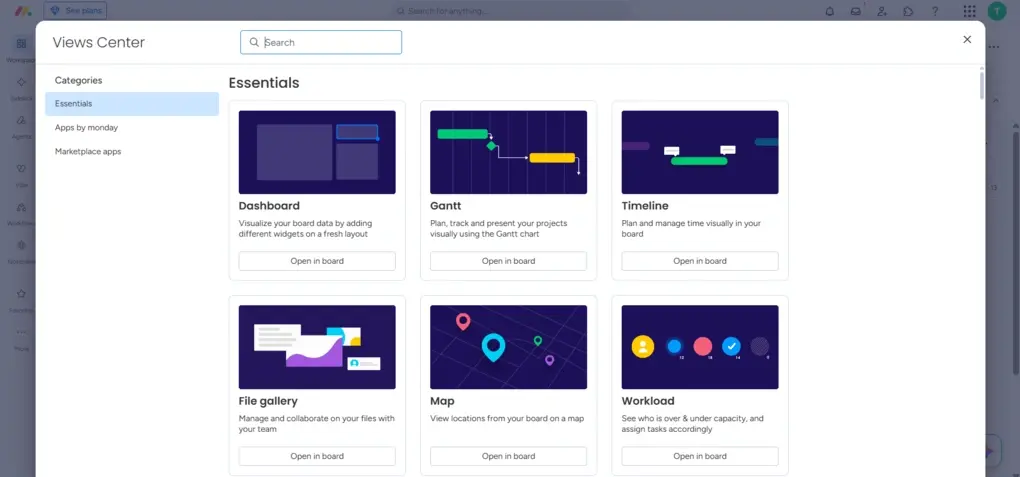Click the magnifier icon in Views Center search
The width and height of the screenshot is (1020, 477).
coord(254,42)
